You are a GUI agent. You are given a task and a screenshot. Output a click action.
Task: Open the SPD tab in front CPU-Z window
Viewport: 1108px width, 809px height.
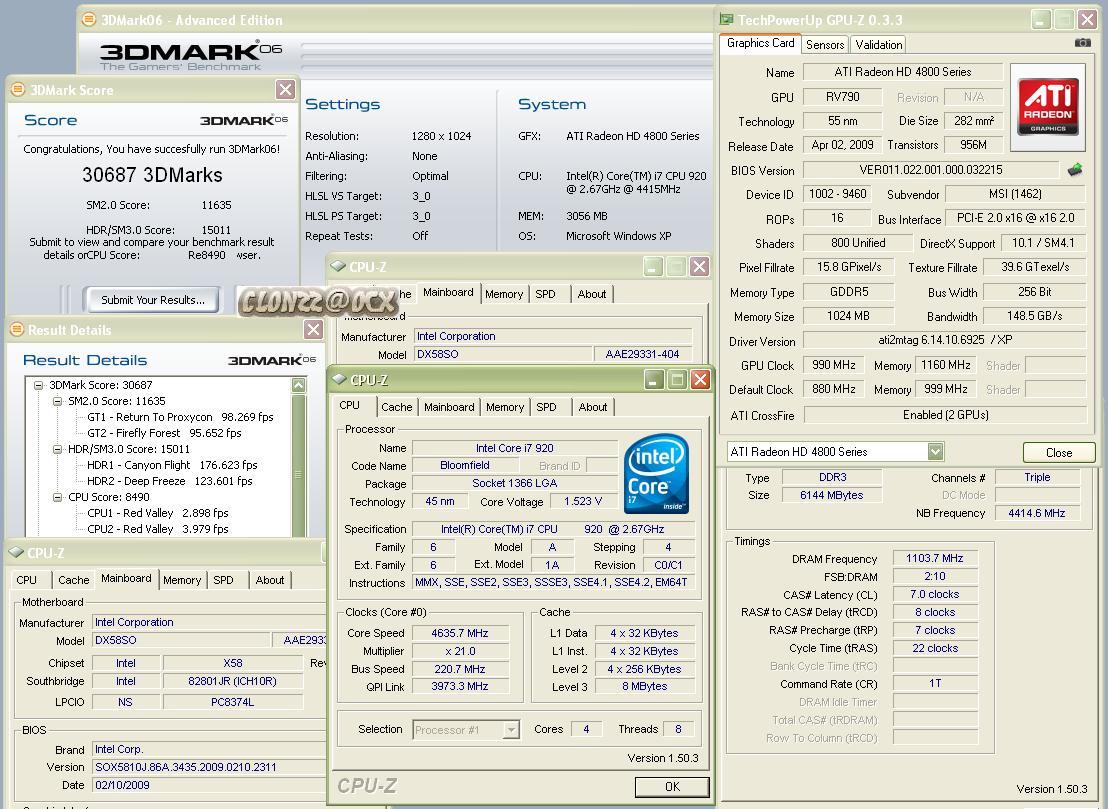[546, 407]
